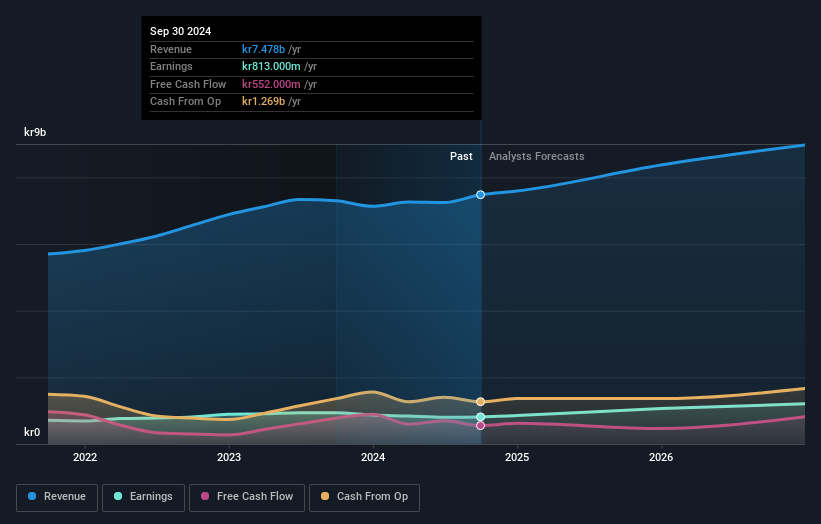Toggle the Revenue legend button

(x=57, y=497)
